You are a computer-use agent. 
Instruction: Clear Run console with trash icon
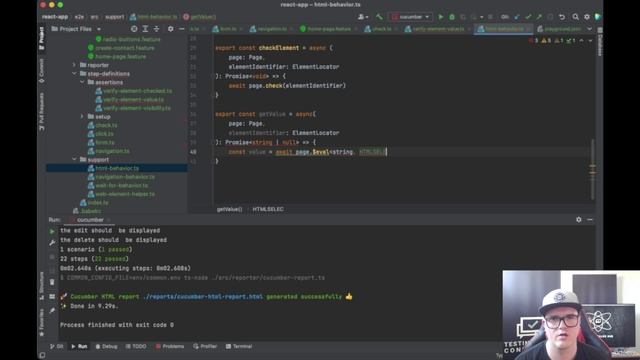[x=52, y=282]
